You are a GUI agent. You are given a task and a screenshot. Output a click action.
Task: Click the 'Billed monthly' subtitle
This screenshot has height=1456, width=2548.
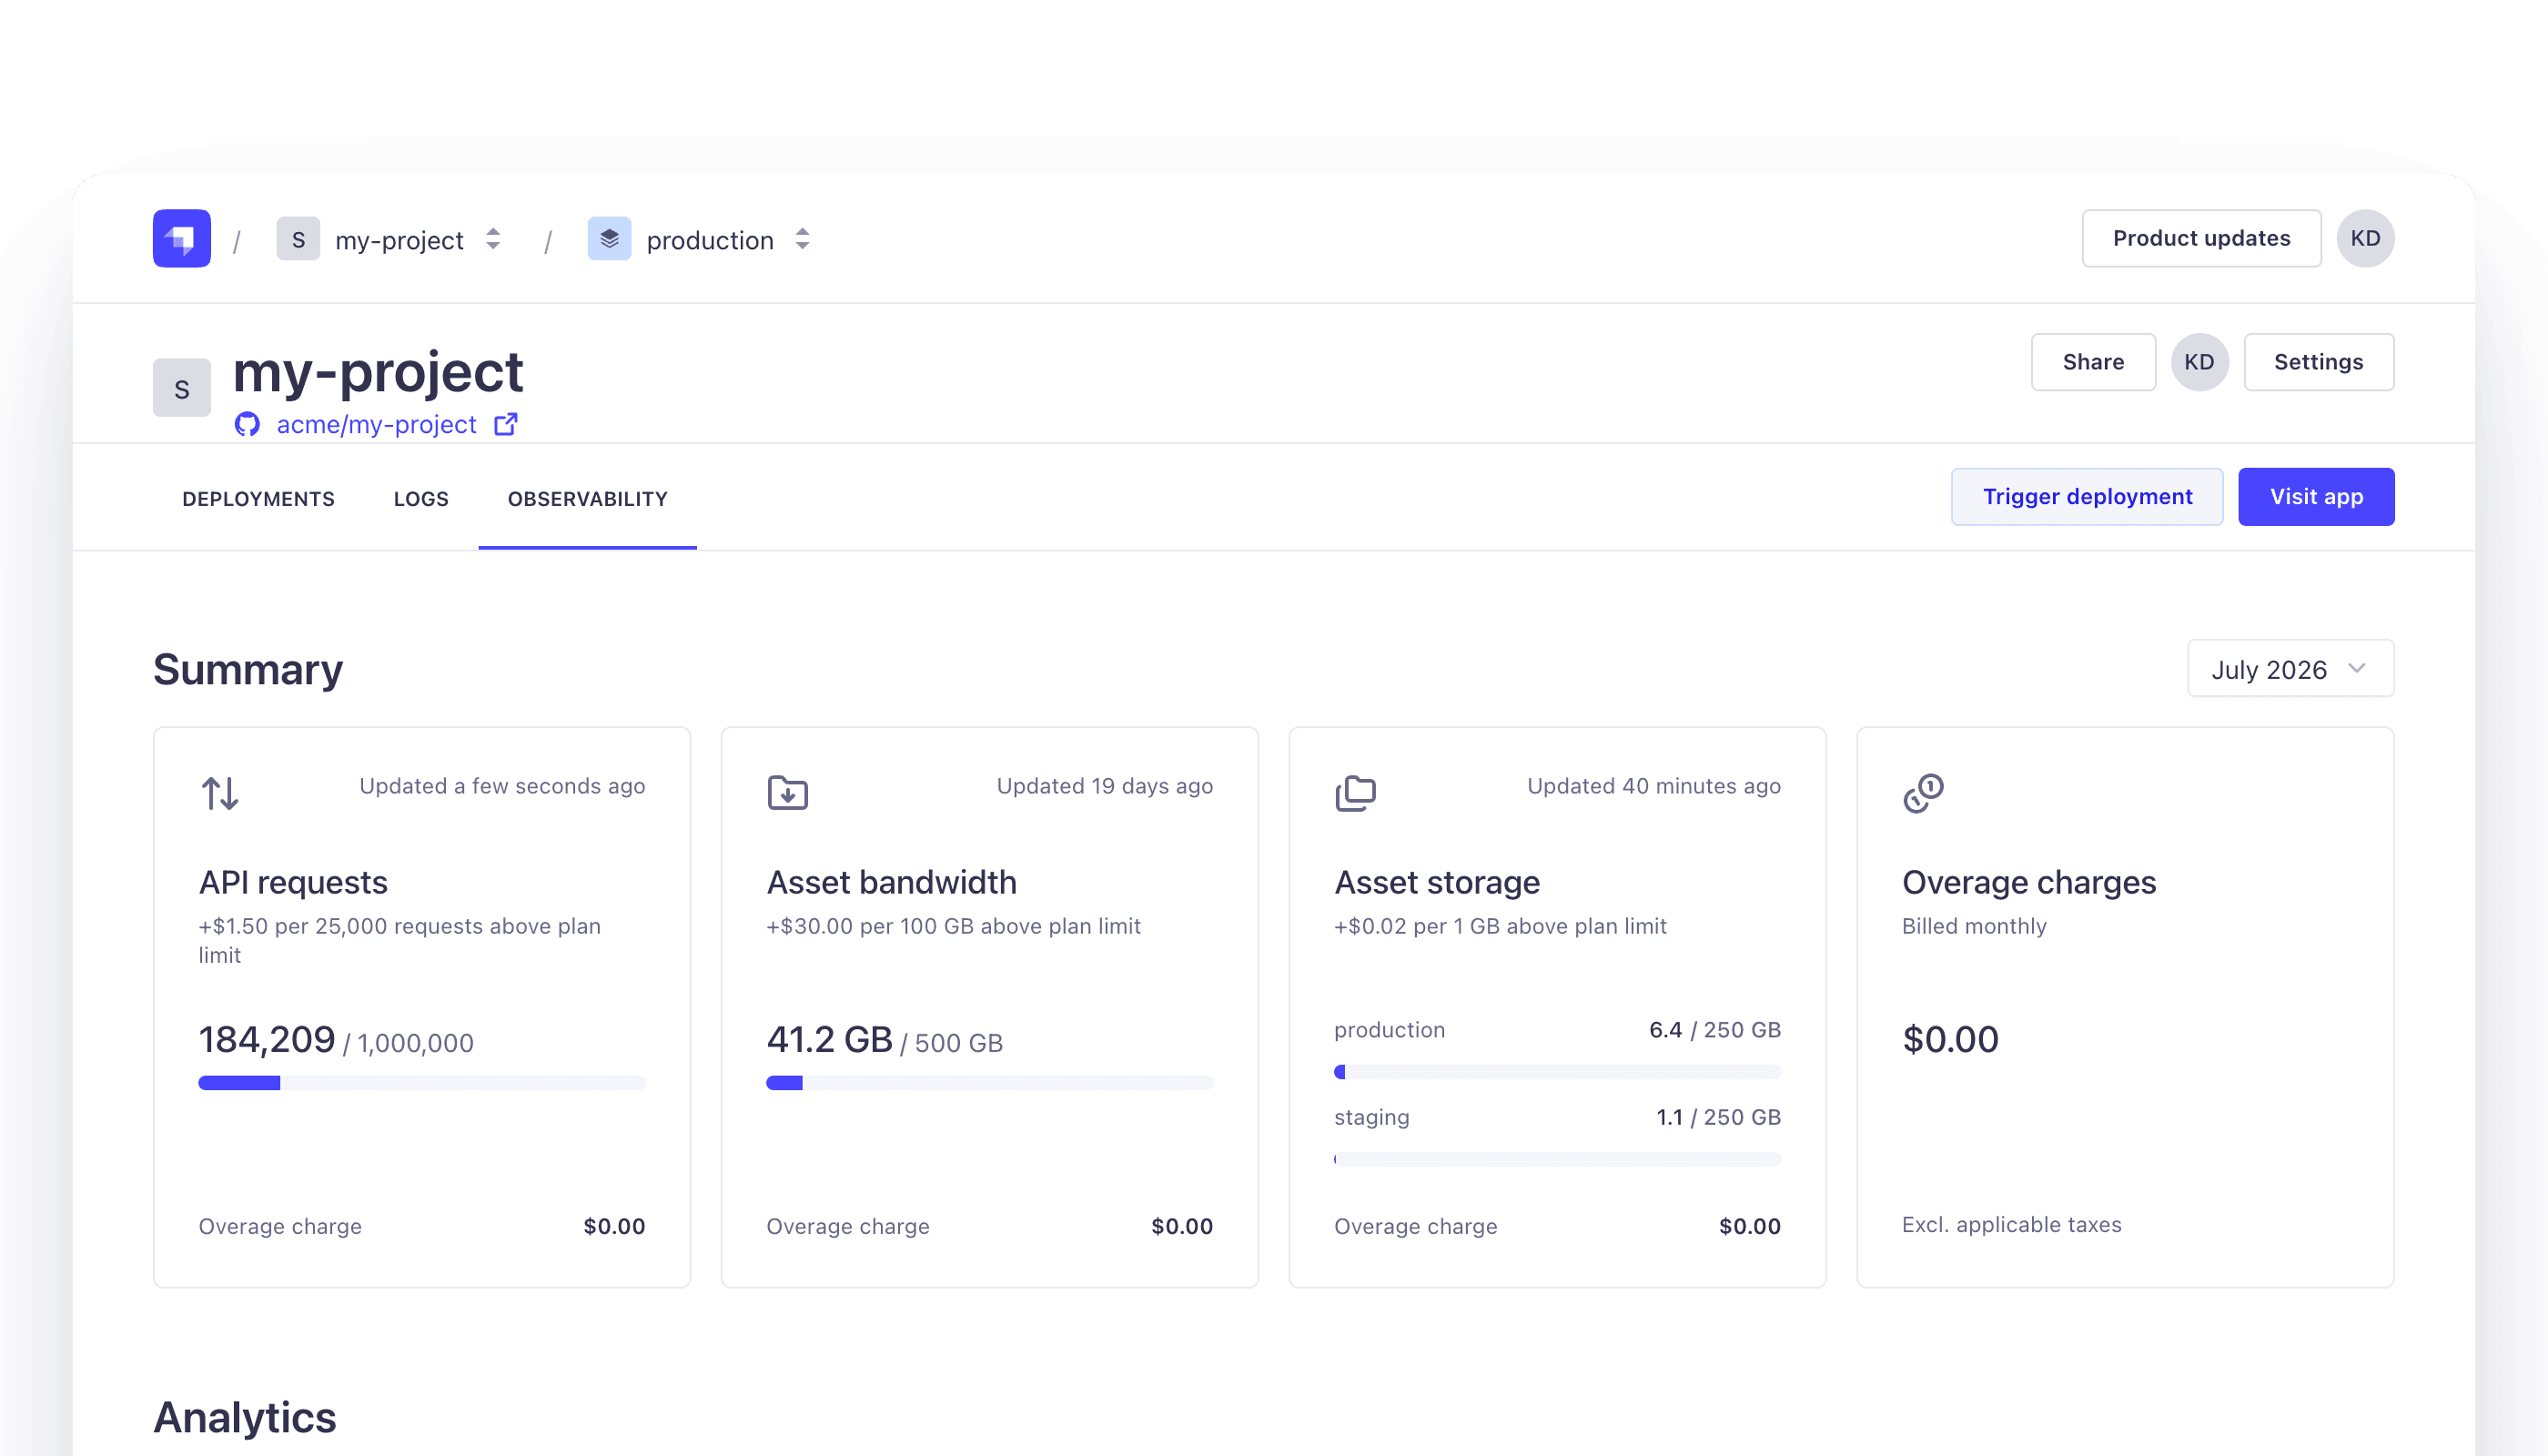[1974, 926]
